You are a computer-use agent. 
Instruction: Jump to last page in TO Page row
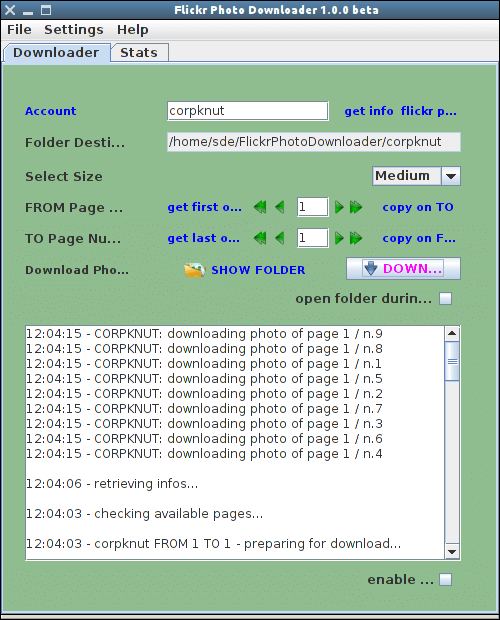(x=356, y=238)
